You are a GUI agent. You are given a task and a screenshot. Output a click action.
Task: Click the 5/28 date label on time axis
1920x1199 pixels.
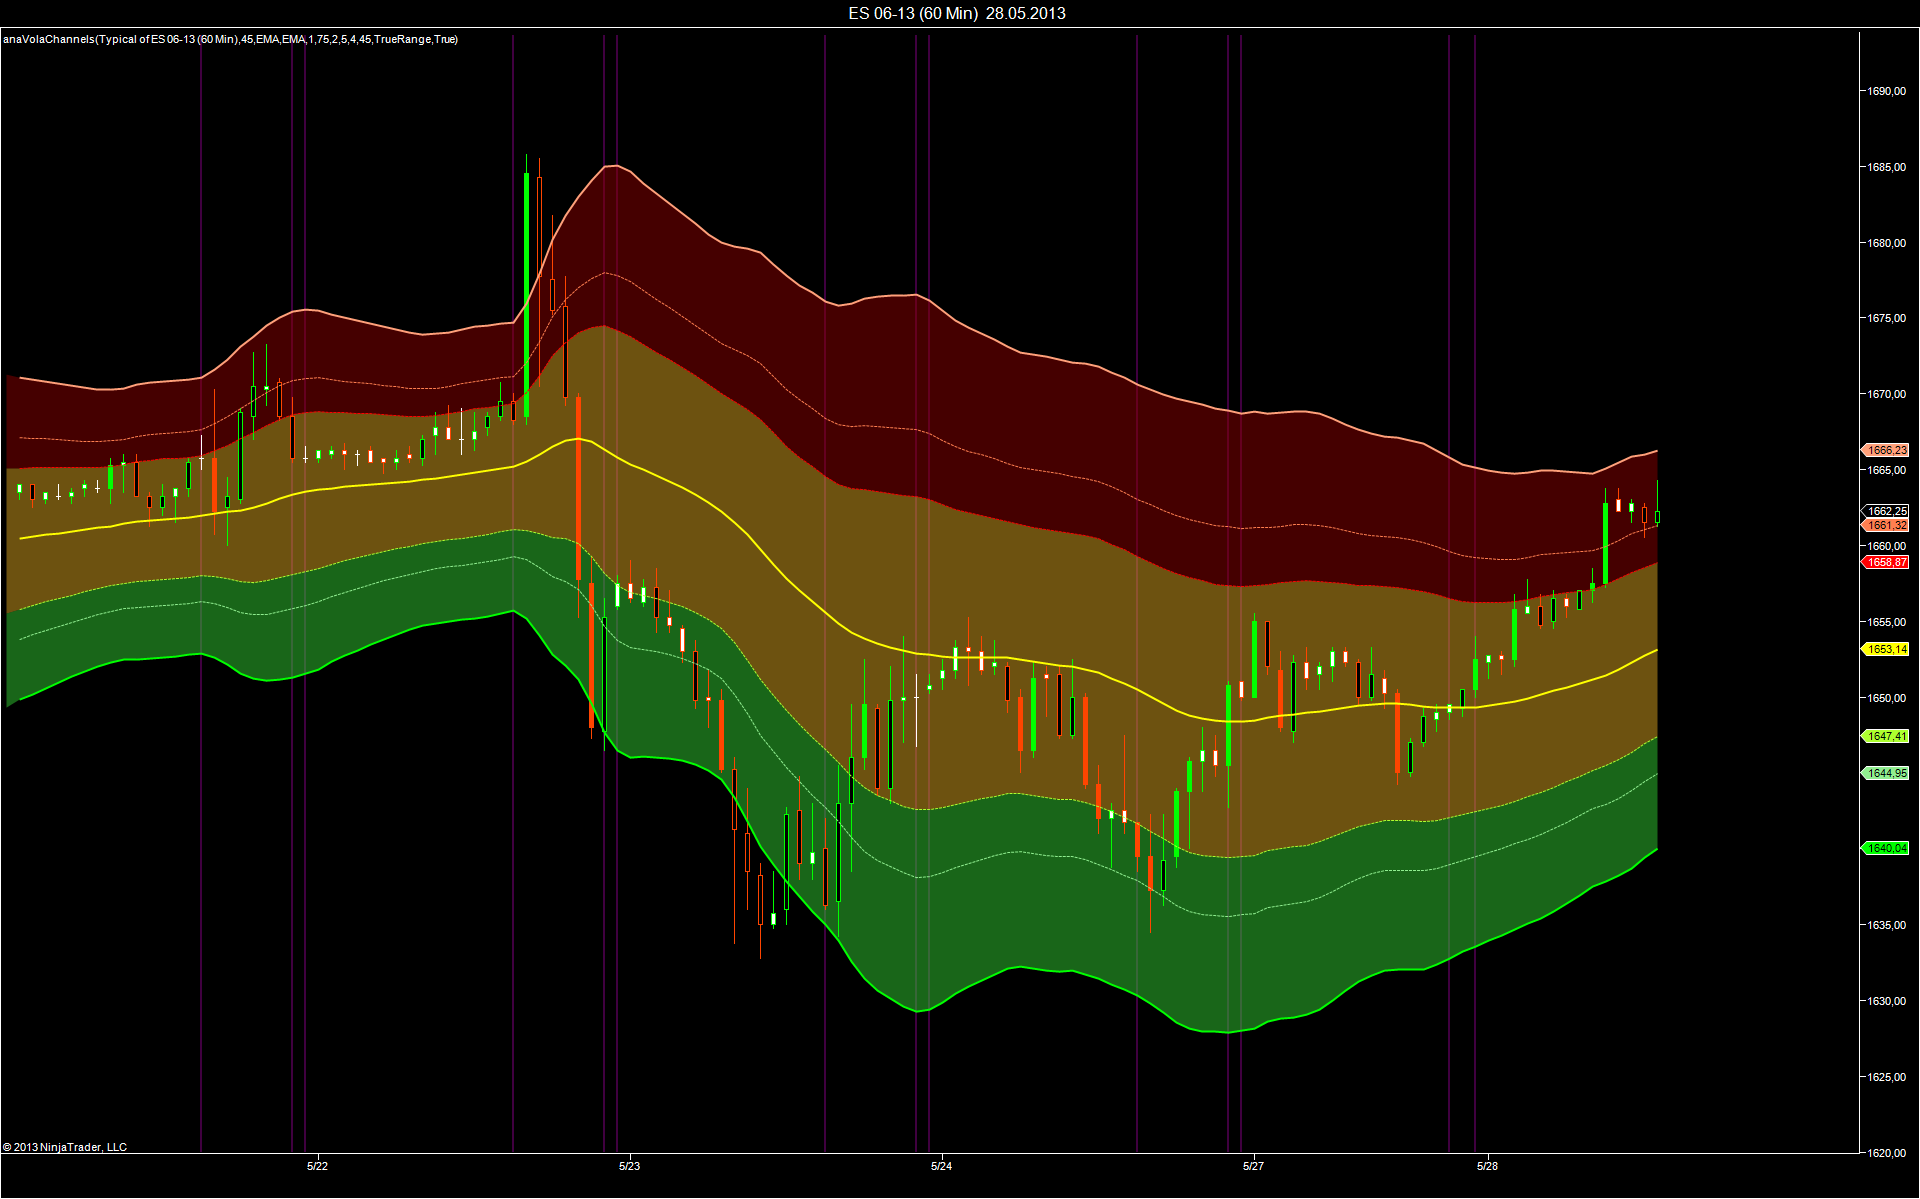point(1487,1166)
